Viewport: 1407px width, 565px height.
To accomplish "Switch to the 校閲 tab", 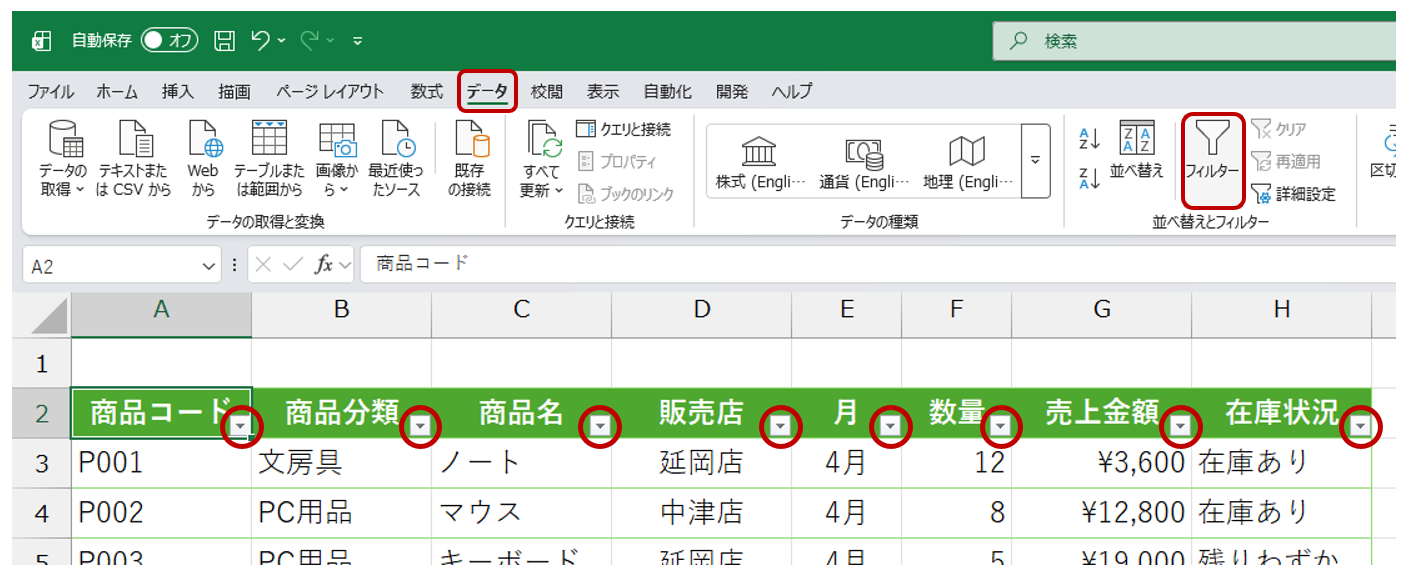I will coord(546,91).
